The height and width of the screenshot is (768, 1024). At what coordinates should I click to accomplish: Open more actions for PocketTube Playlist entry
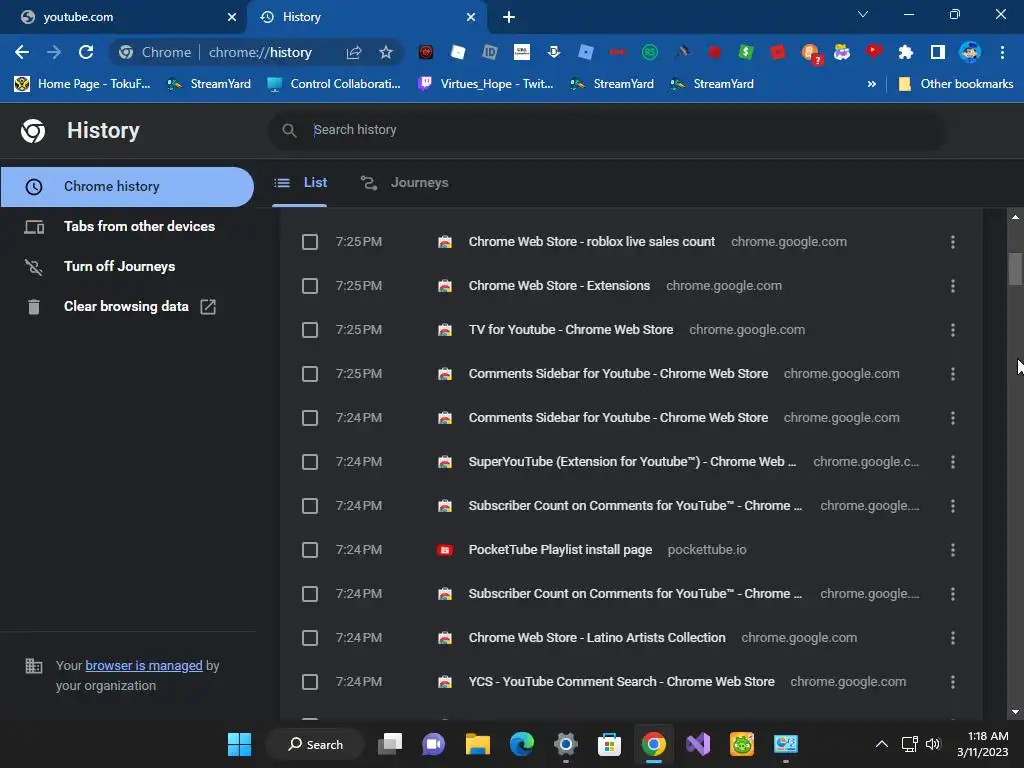pyautogui.click(x=953, y=550)
